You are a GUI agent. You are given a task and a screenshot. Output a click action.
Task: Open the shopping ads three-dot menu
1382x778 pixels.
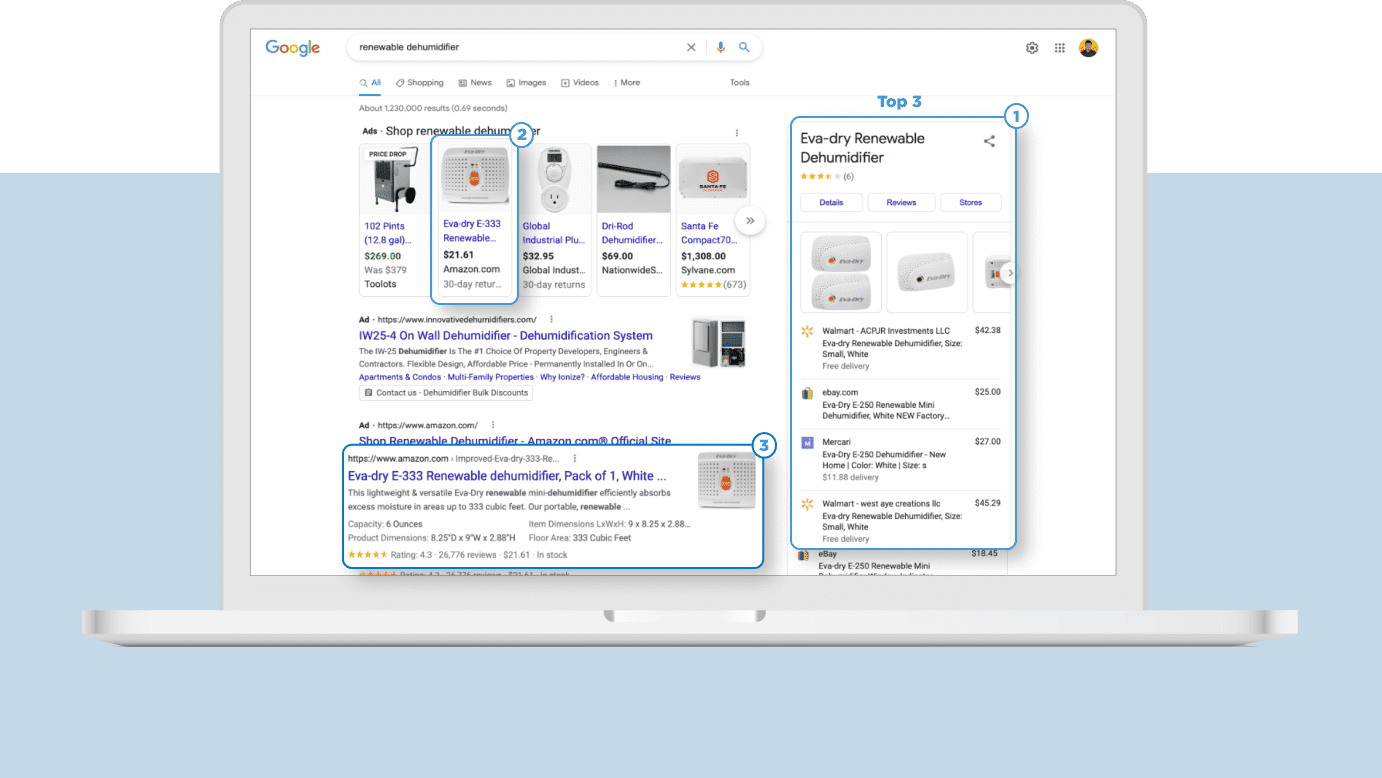(737, 132)
